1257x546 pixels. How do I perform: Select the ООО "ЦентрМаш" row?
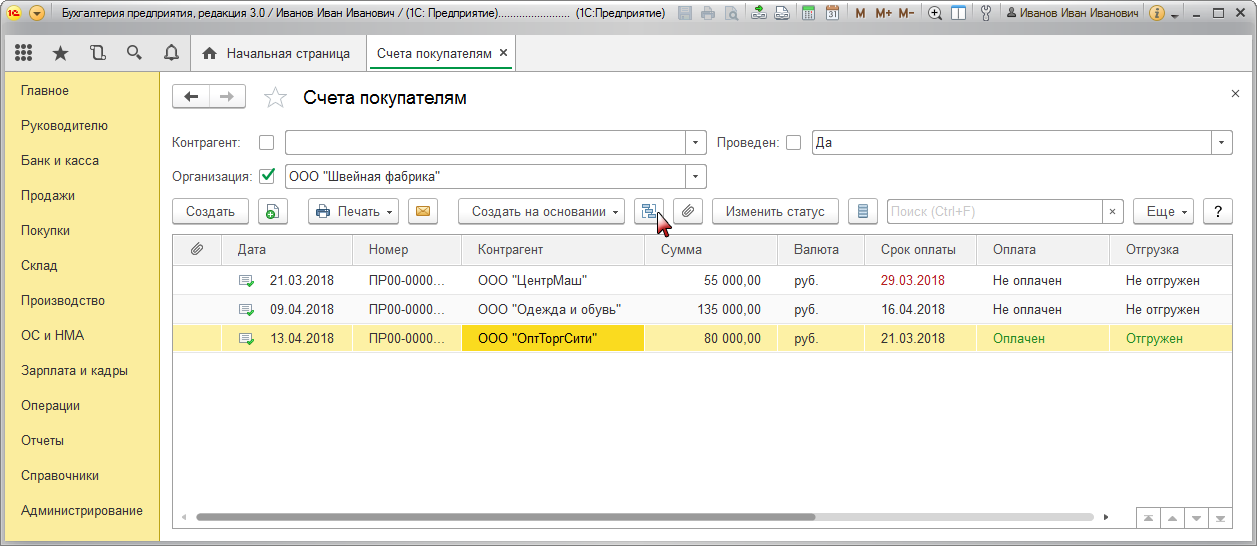[x=702, y=280]
